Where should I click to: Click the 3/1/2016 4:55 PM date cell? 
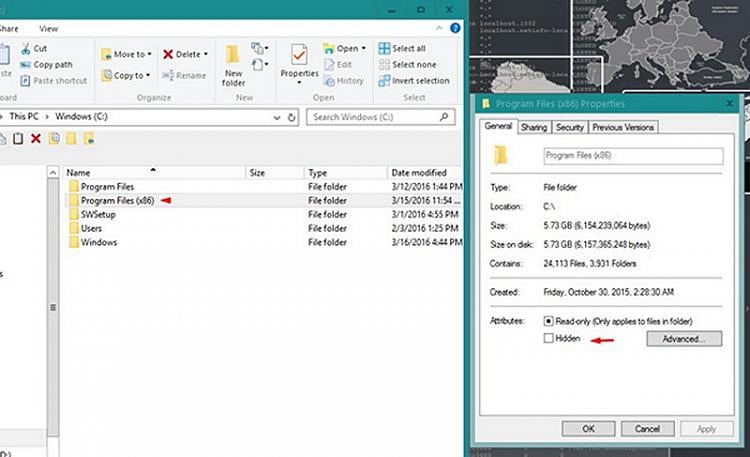[x=425, y=214]
